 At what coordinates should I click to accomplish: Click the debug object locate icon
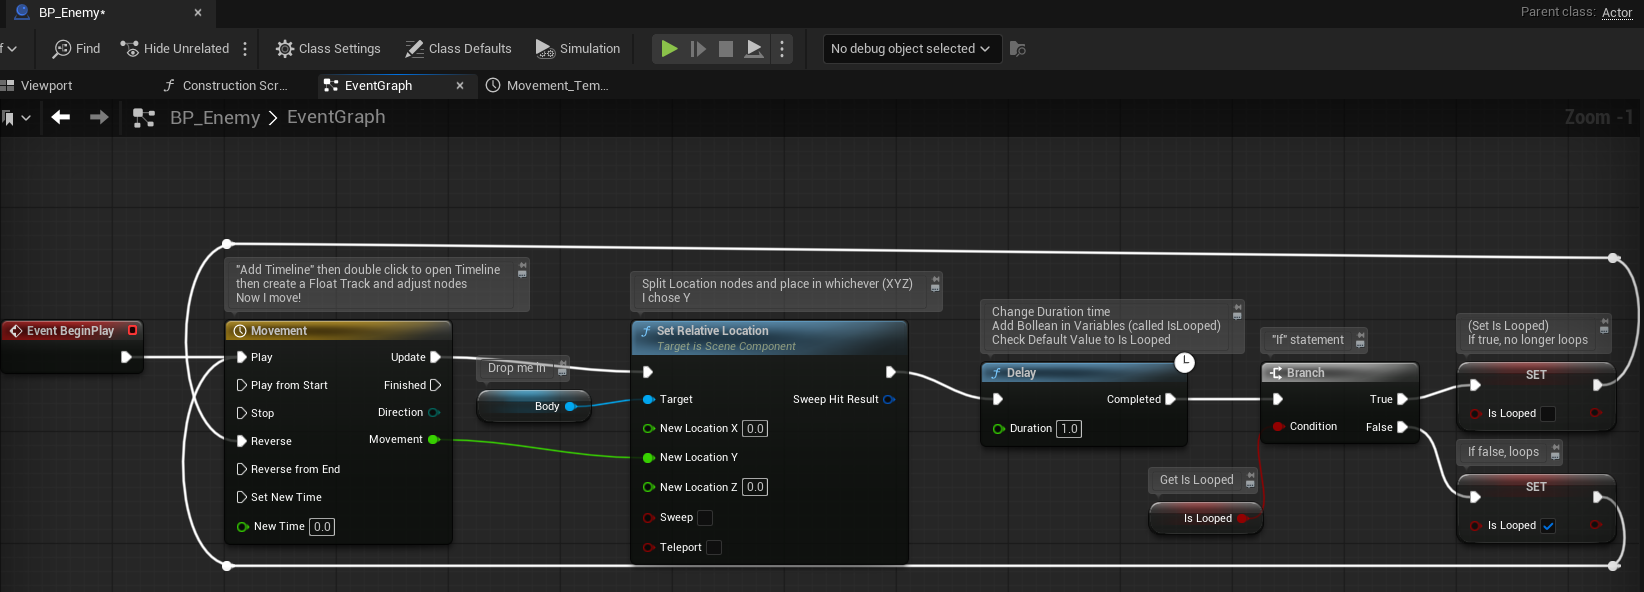click(1018, 48)
